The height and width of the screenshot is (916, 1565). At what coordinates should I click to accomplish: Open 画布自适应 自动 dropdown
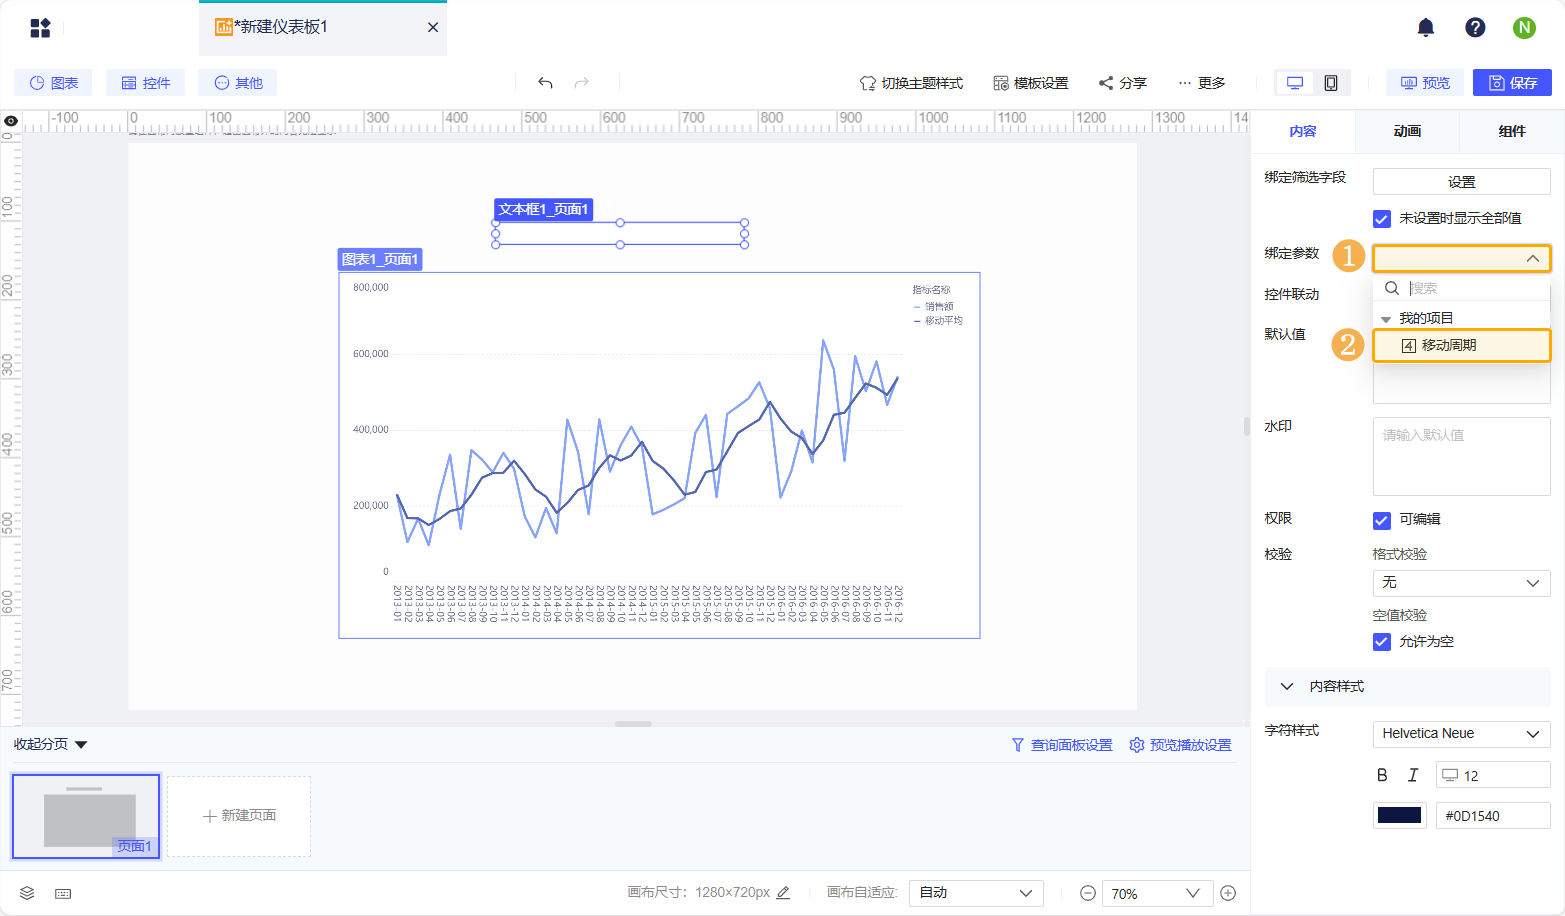click(x=976, y=893)
